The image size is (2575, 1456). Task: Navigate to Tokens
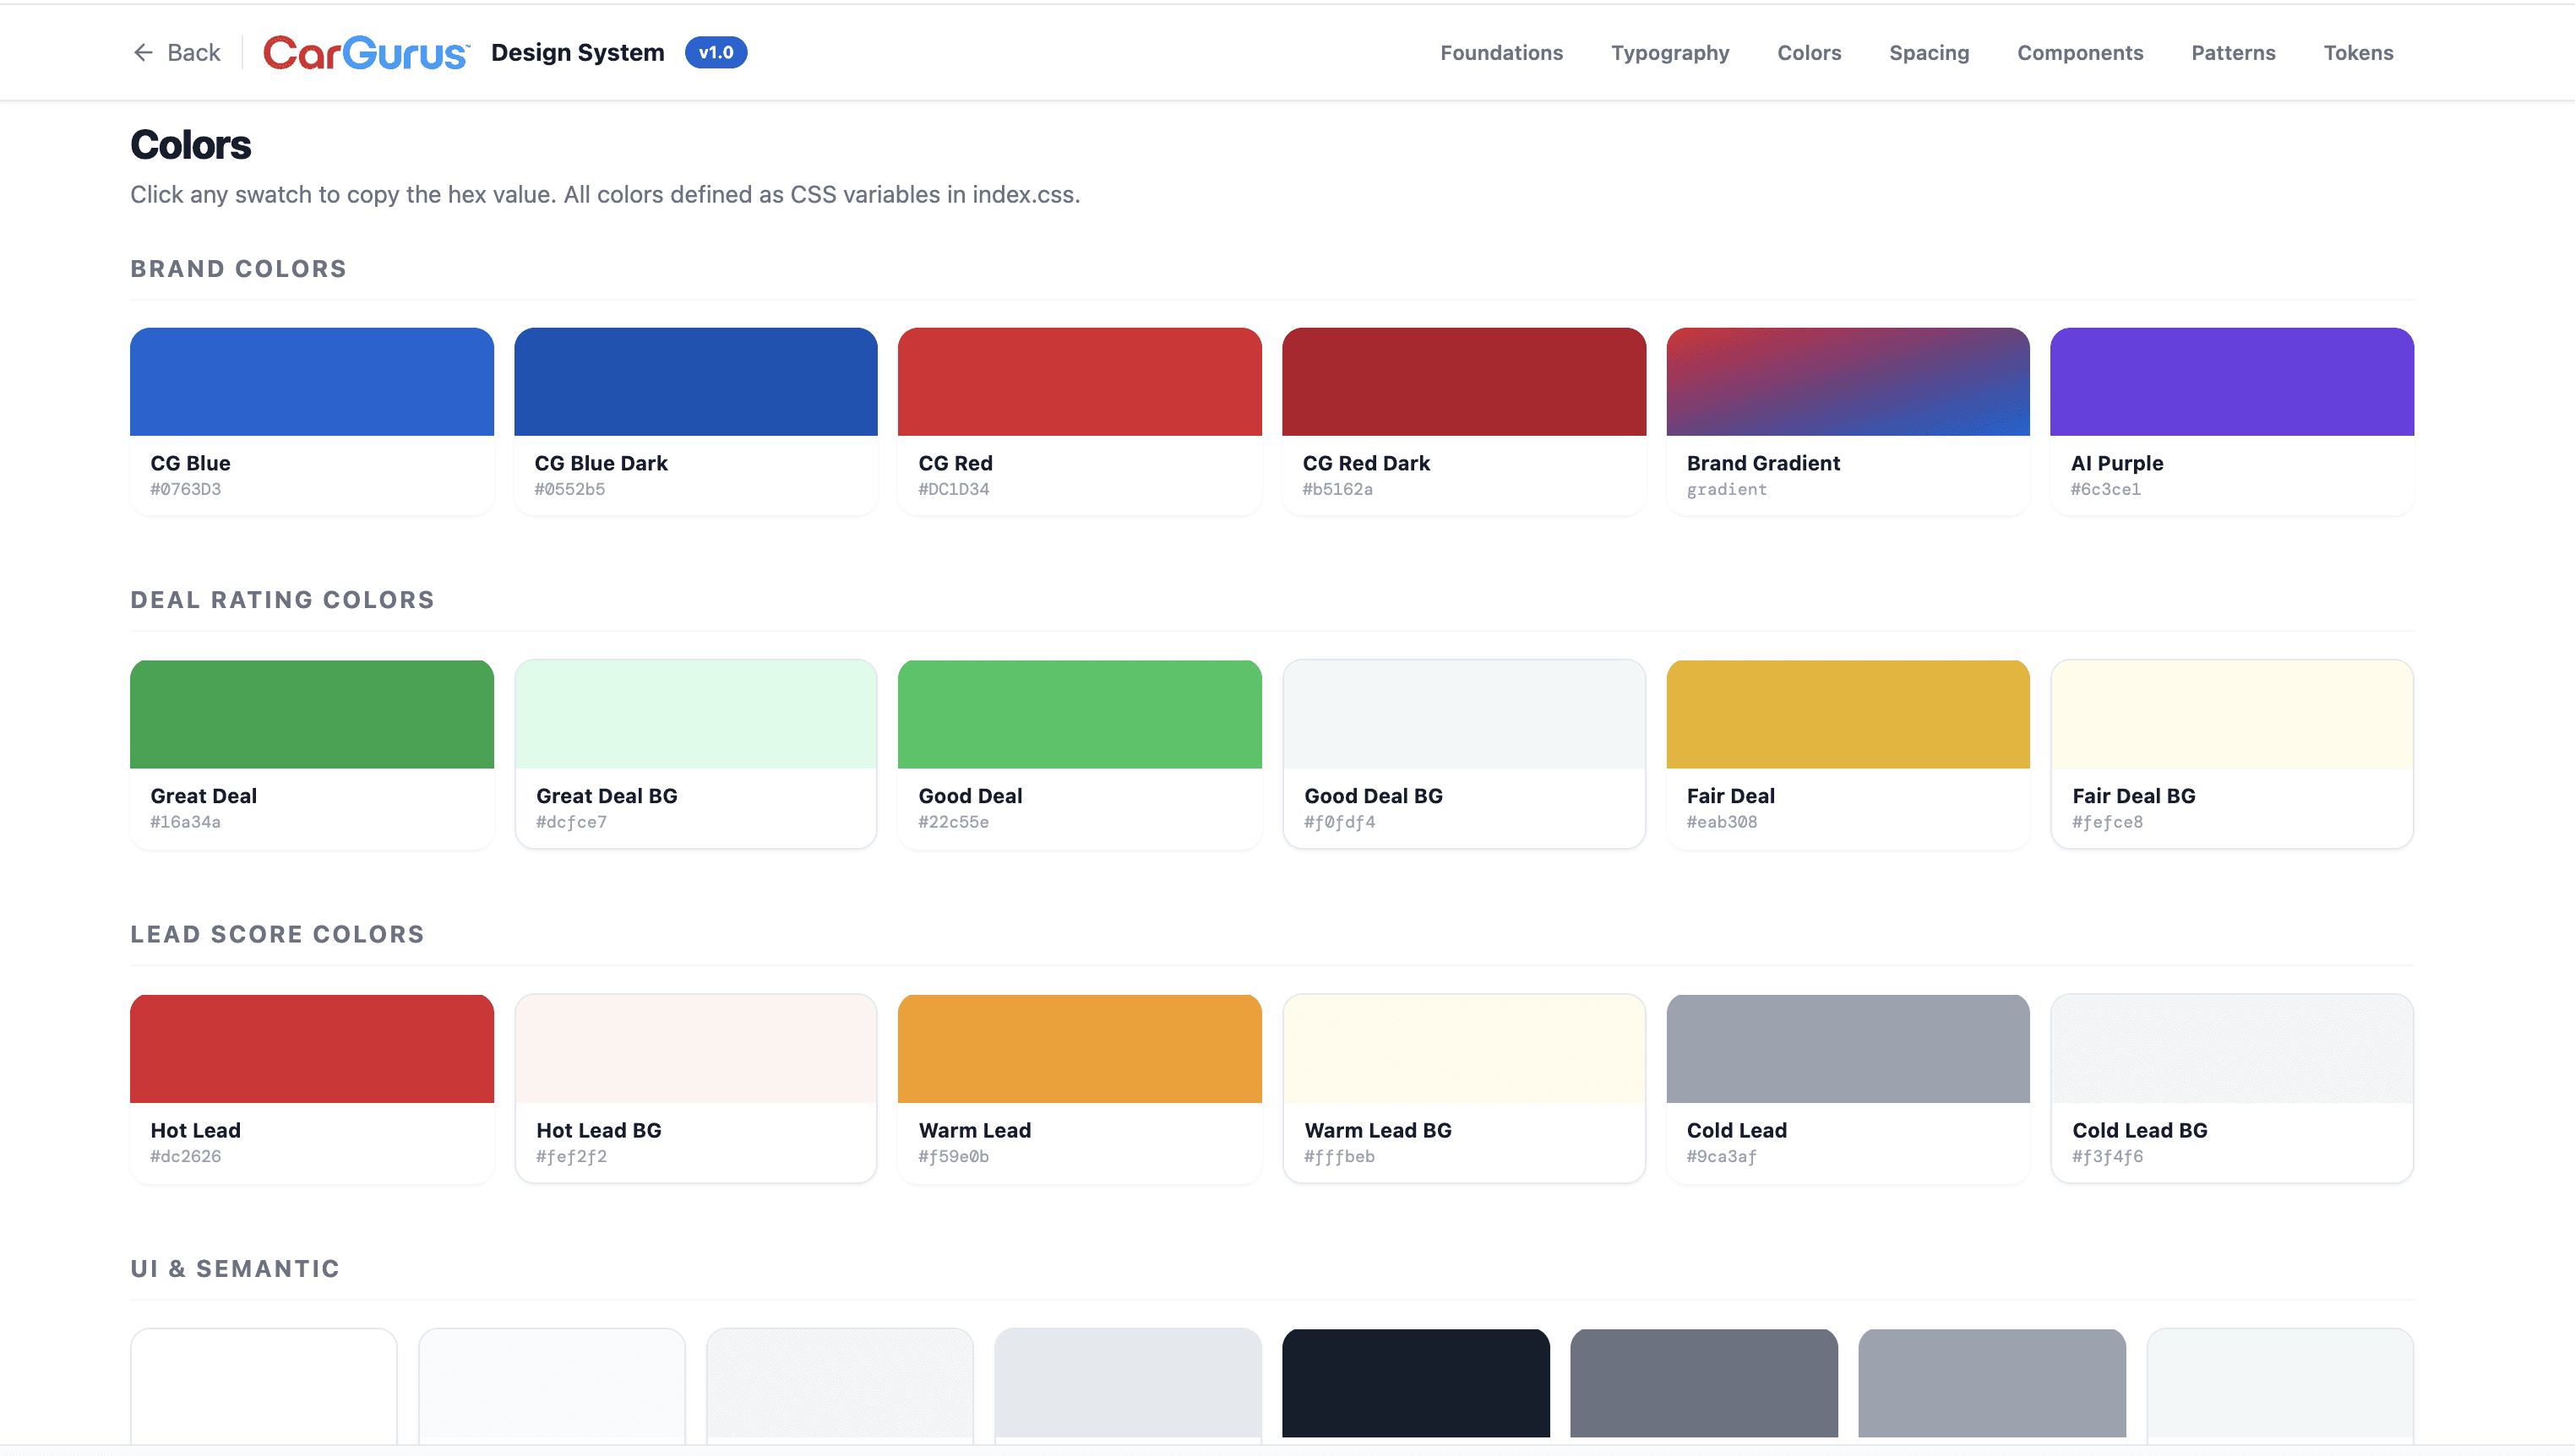tap(2357, 52)
